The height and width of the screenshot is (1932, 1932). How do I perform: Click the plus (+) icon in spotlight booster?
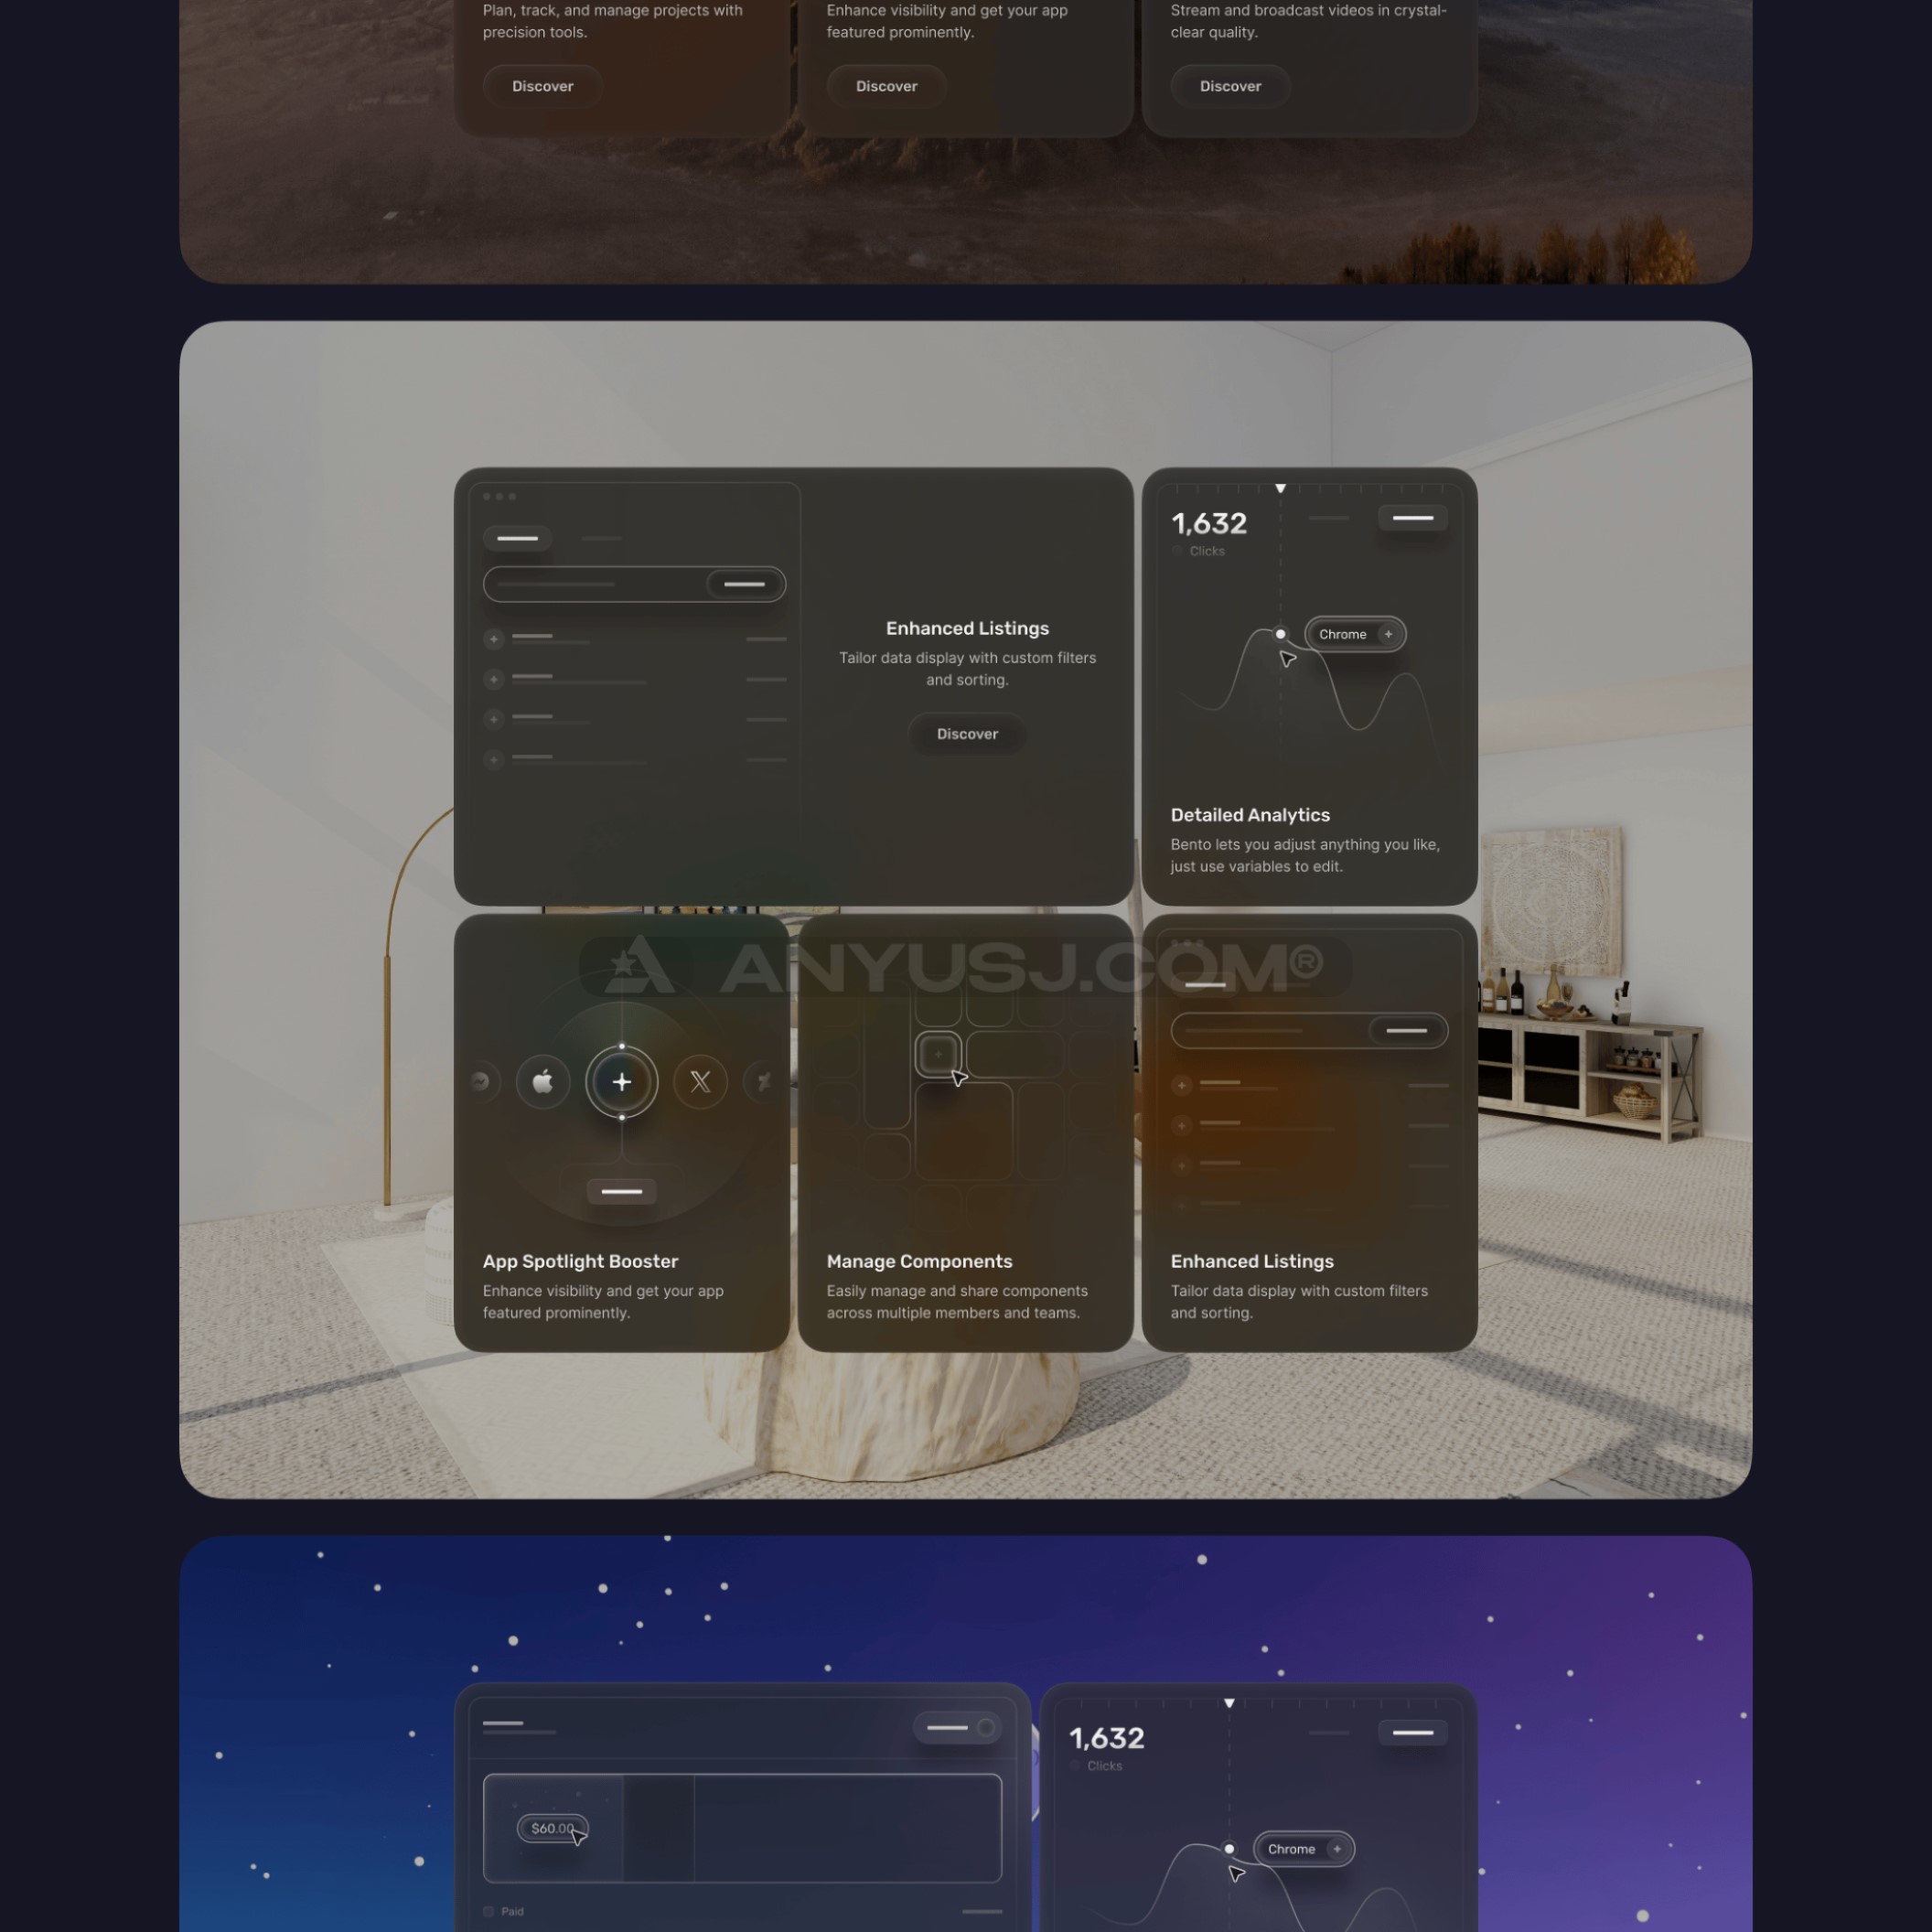click(621, 1081)
